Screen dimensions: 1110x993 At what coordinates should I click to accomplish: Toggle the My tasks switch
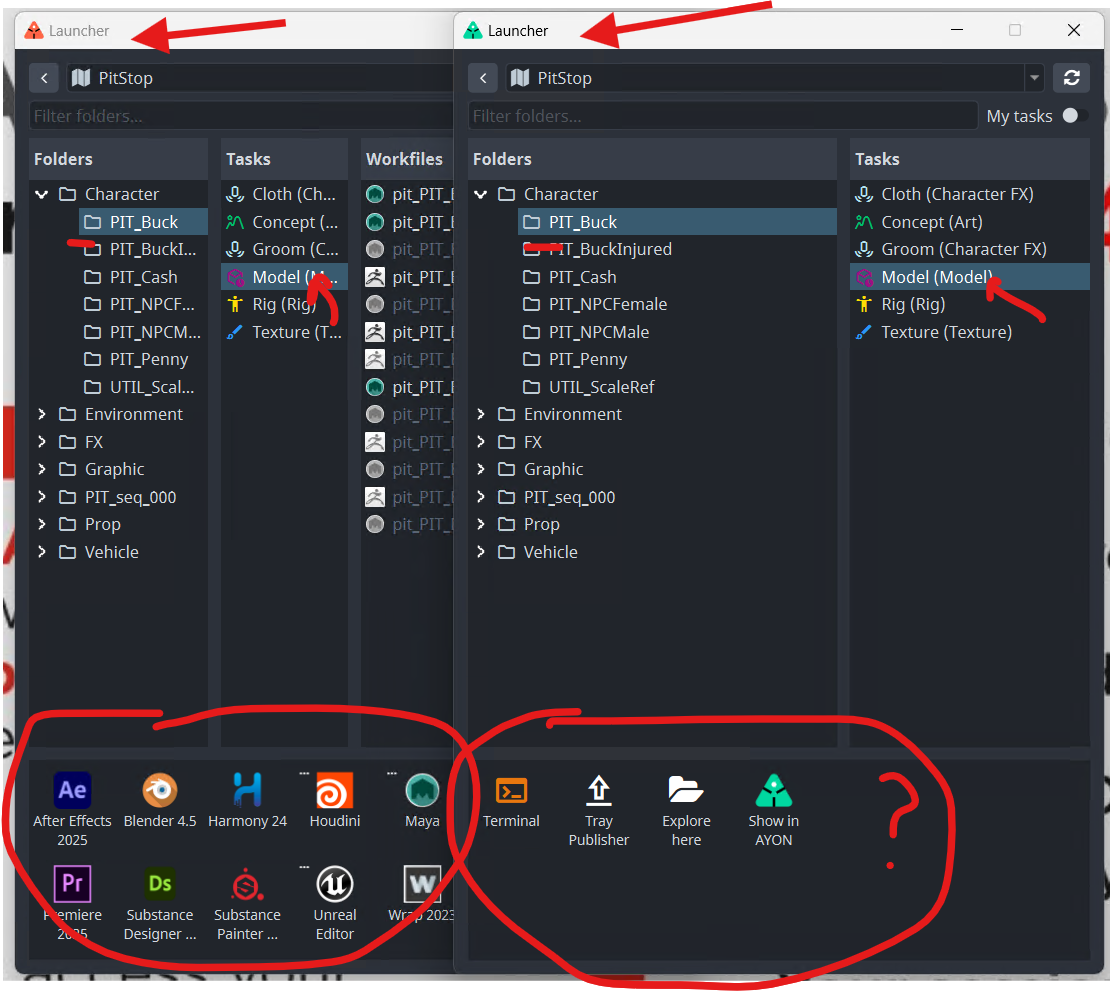tap(1075, 116)
